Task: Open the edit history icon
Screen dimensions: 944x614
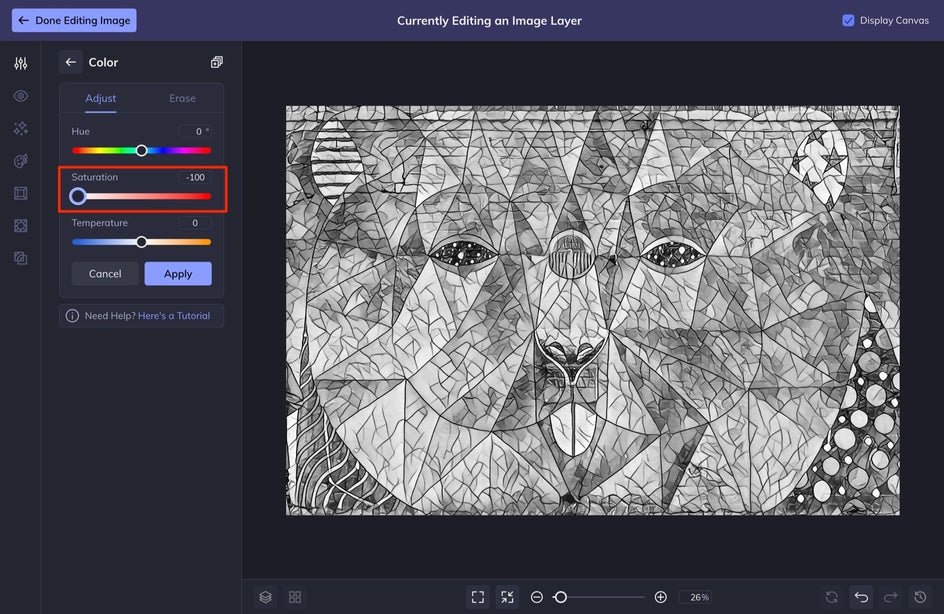Action: click(920, 597)
